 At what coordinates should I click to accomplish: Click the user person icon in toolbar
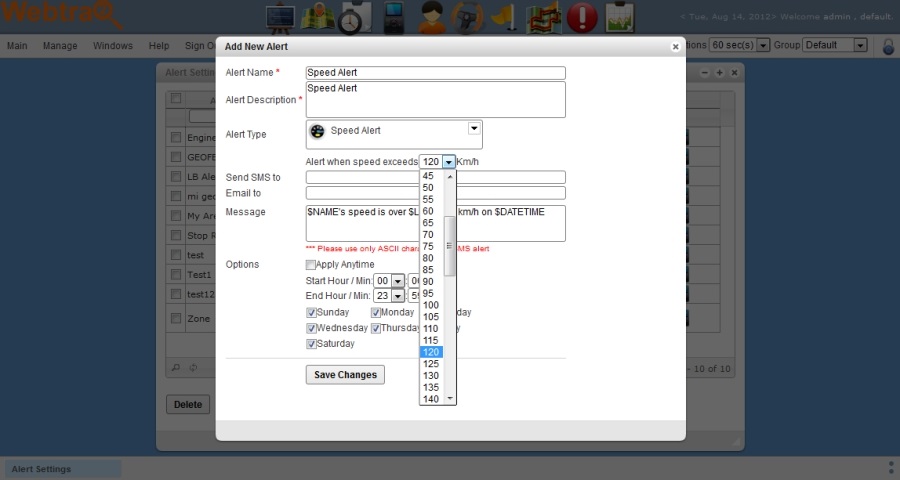tap(432, 17)
